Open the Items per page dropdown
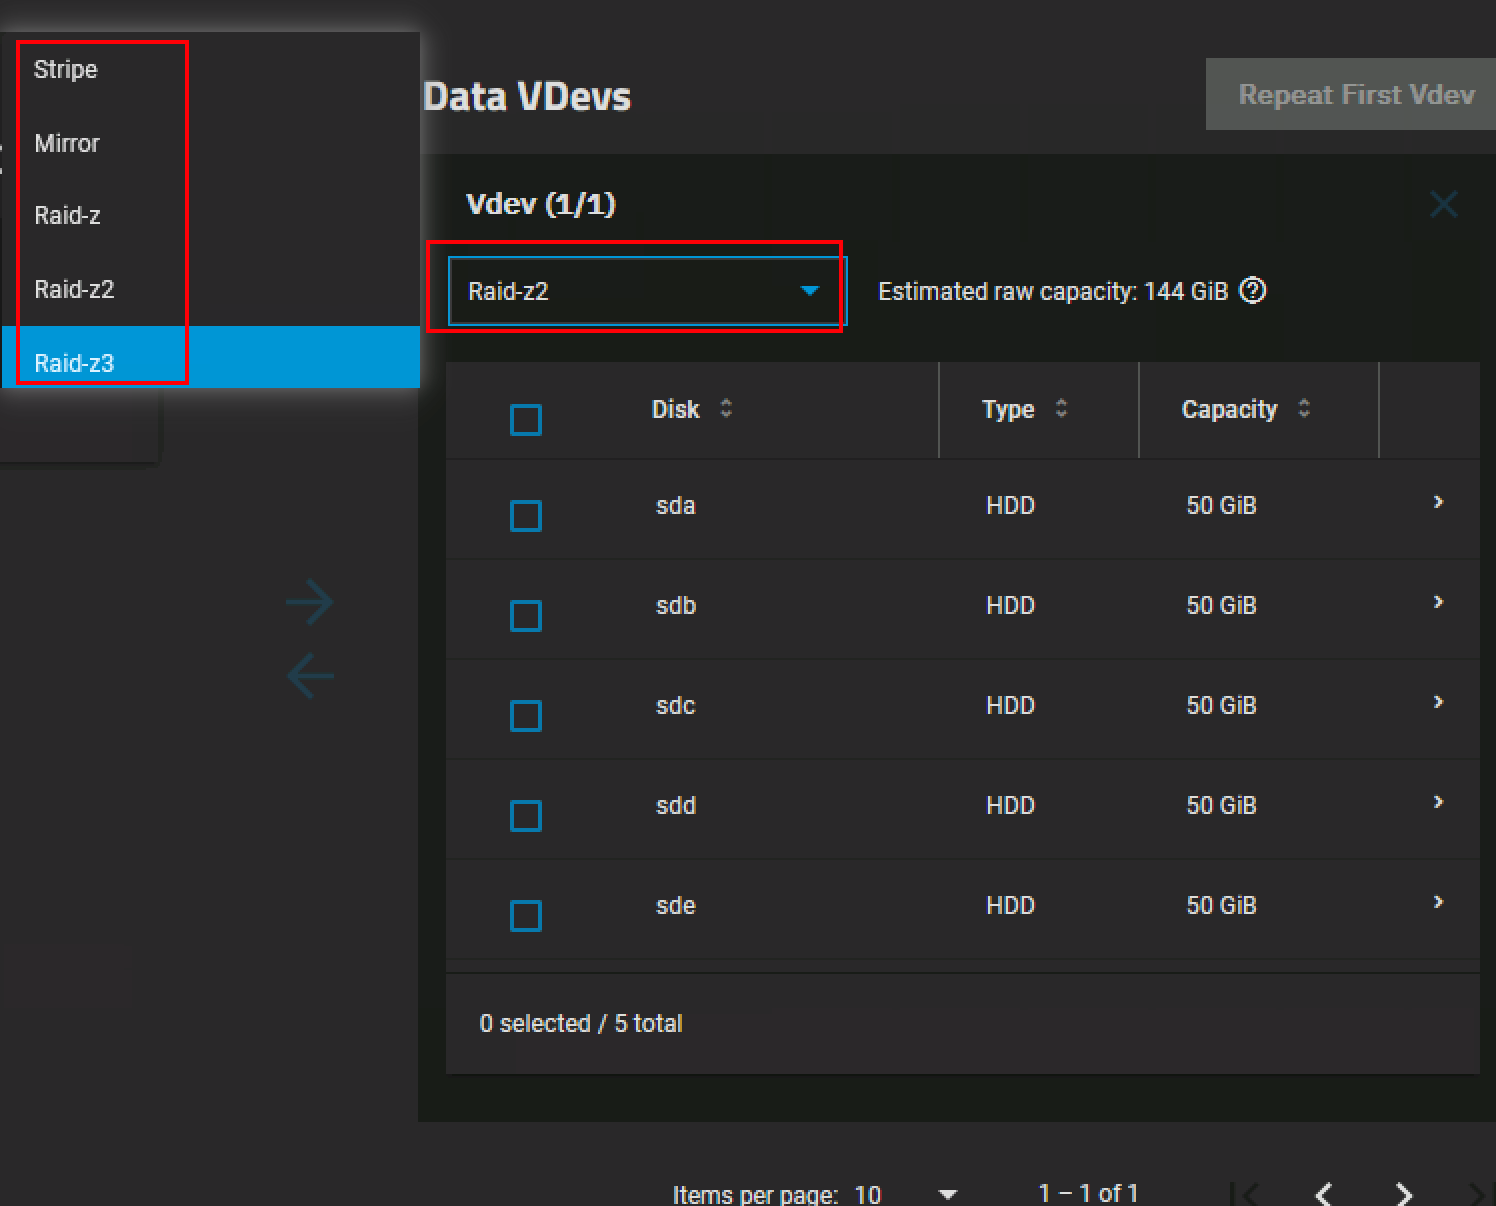Screen dimensions: 1496x1206 click(948, 1194)
